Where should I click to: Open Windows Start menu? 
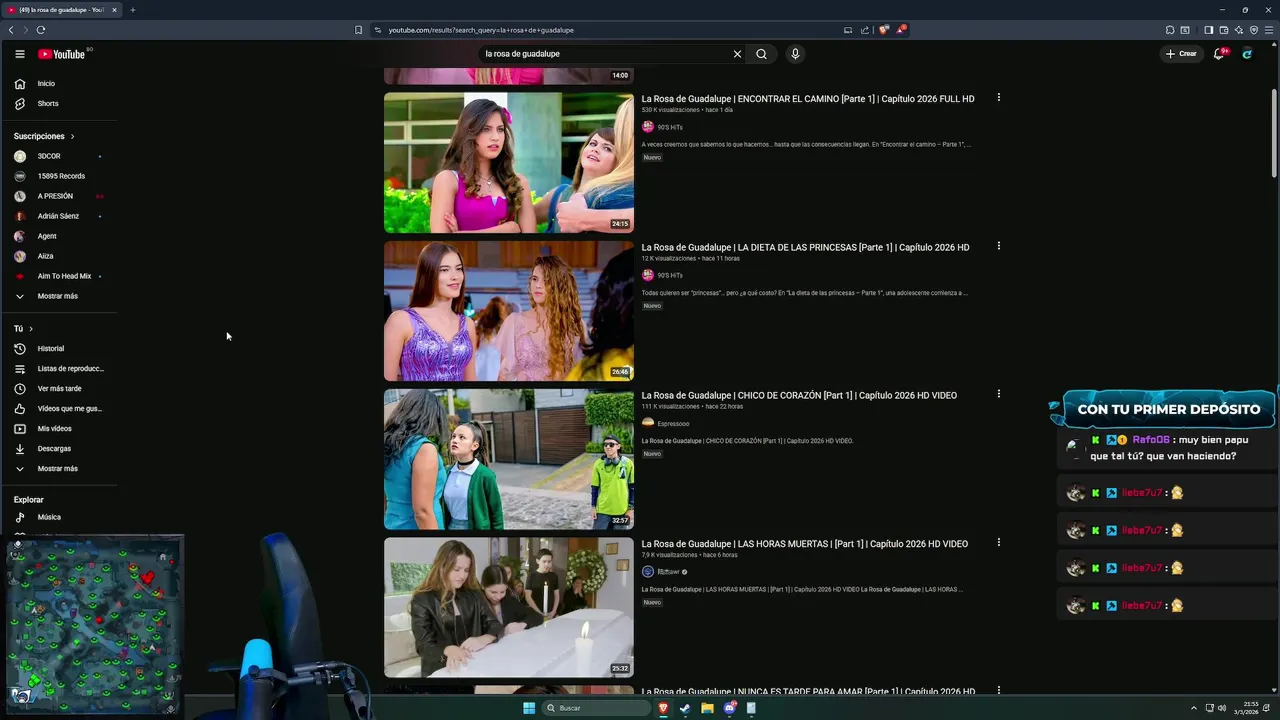click(529, 708)
